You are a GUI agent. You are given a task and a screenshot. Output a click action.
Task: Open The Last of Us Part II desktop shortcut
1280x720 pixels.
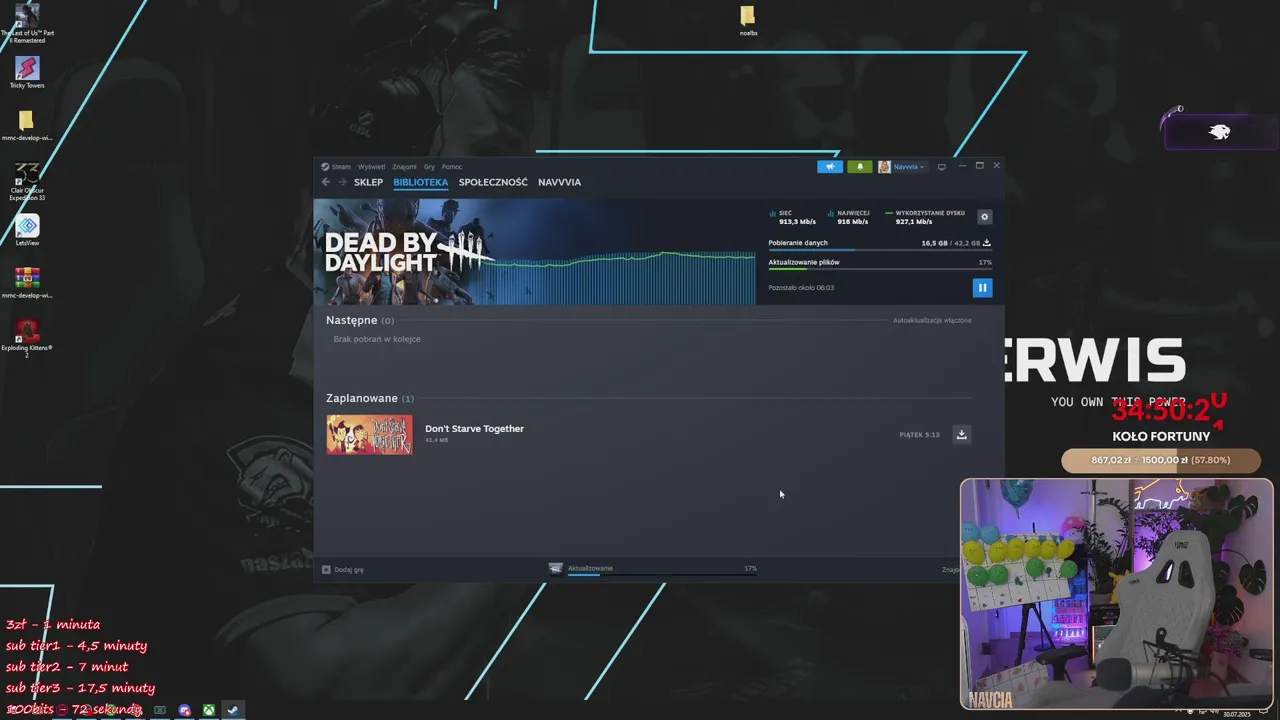[27, 23]
